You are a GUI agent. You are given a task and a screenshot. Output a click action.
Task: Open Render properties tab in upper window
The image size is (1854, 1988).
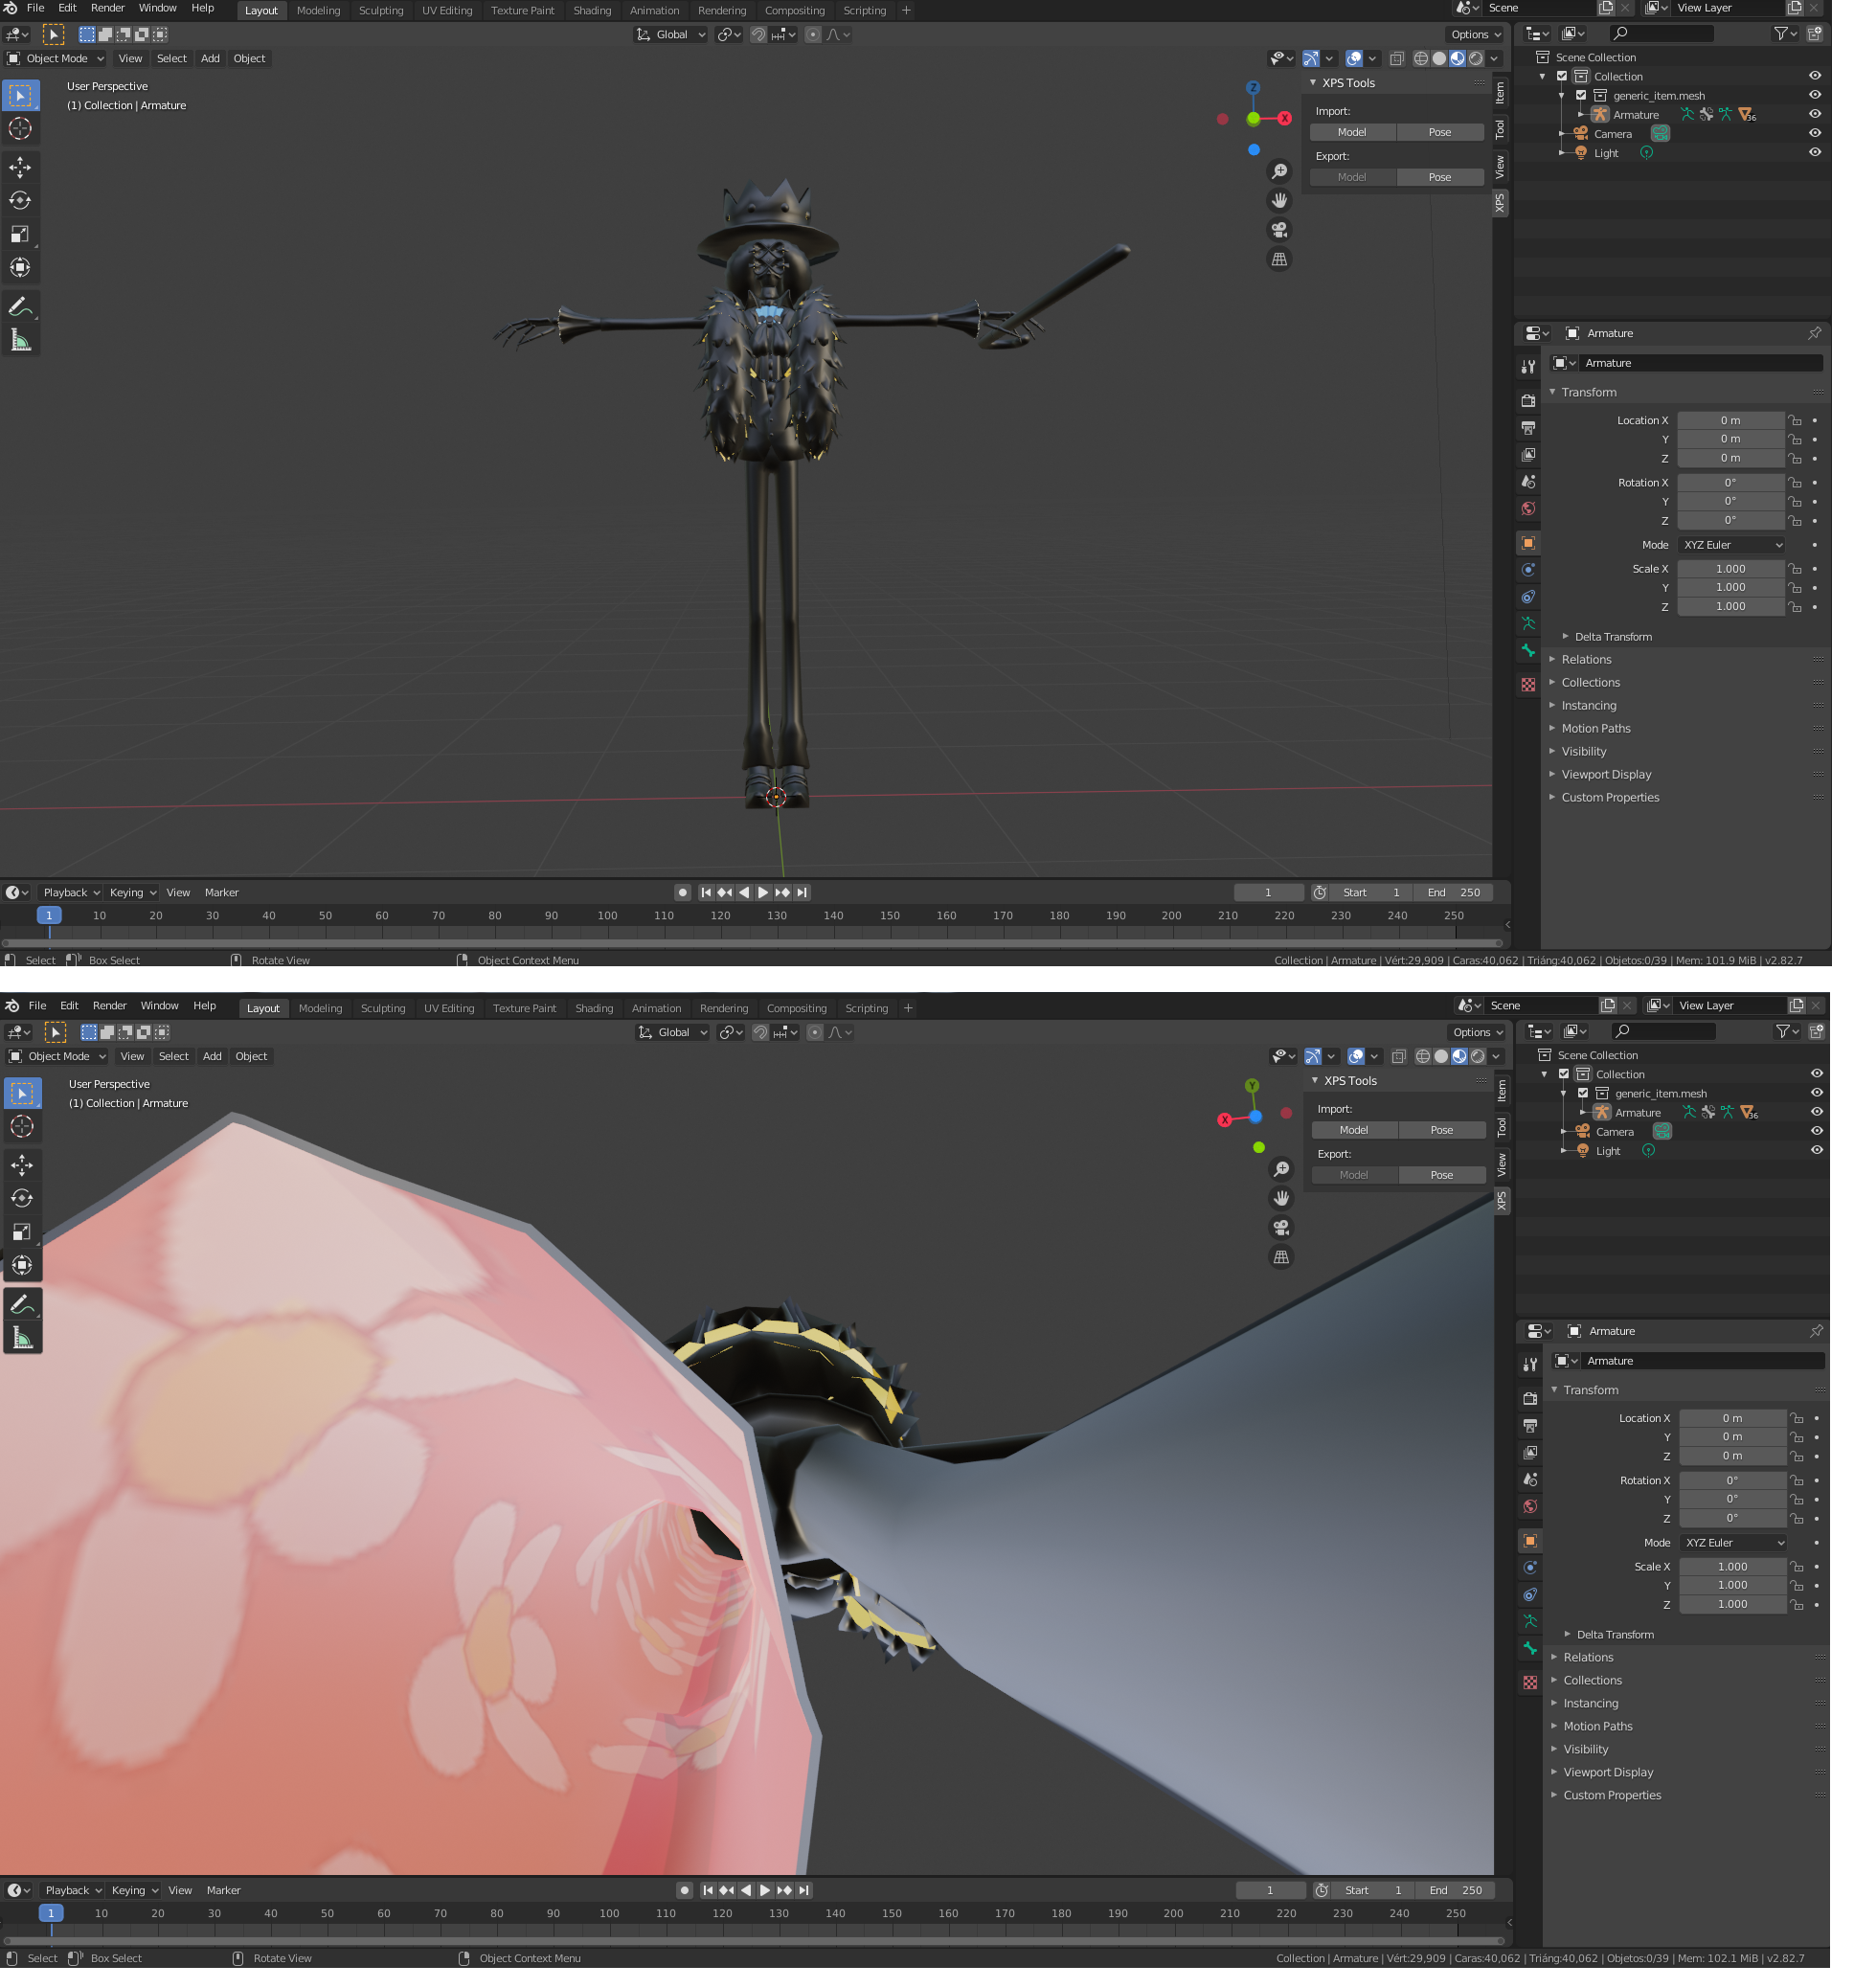pos(1528,400)
